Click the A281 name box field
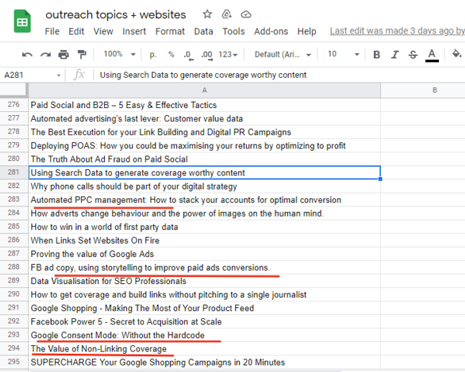This screenshot has width=465, height=372. coord(32,75)
